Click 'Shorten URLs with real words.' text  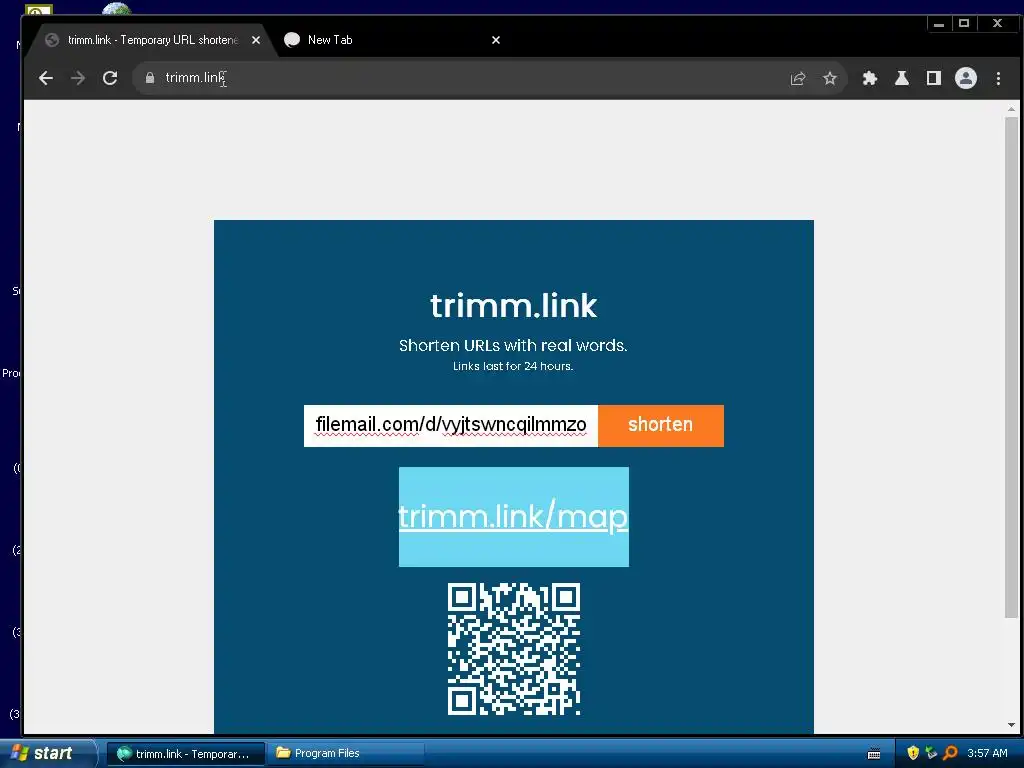(x=513, y=345)
